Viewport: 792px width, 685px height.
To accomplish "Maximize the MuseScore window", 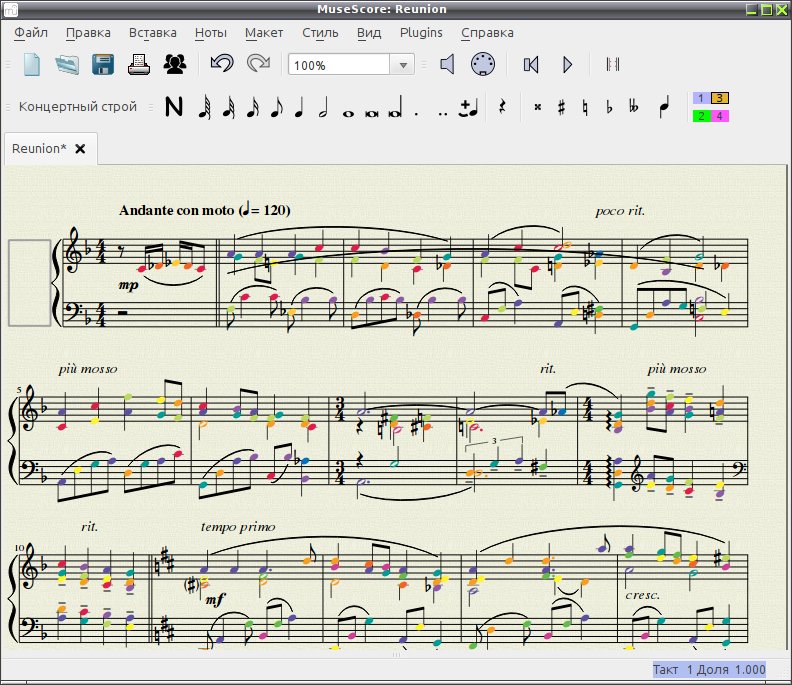I will coord(766,10).
